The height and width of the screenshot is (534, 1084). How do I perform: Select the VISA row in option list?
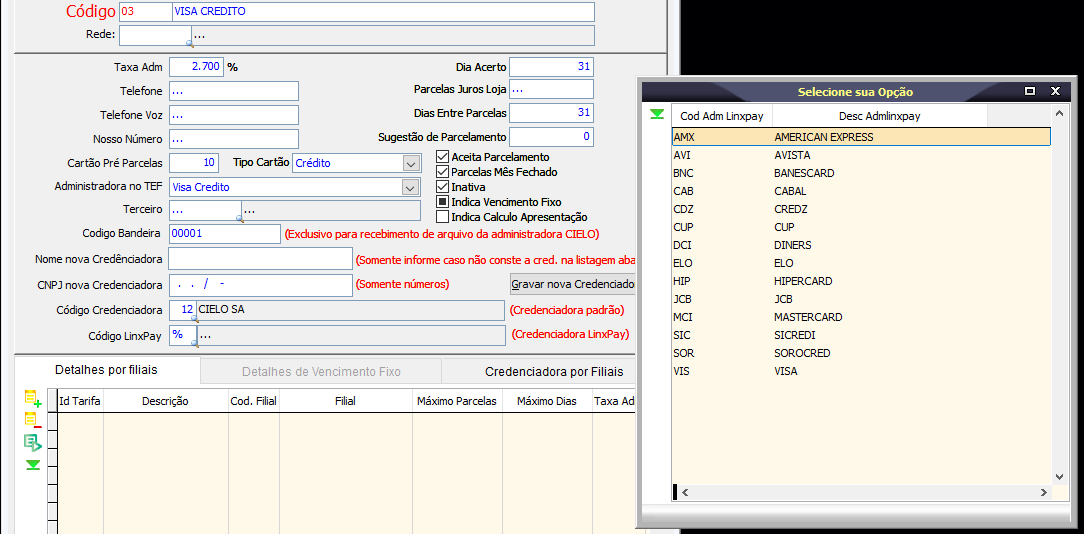click(x=861, y=371)
